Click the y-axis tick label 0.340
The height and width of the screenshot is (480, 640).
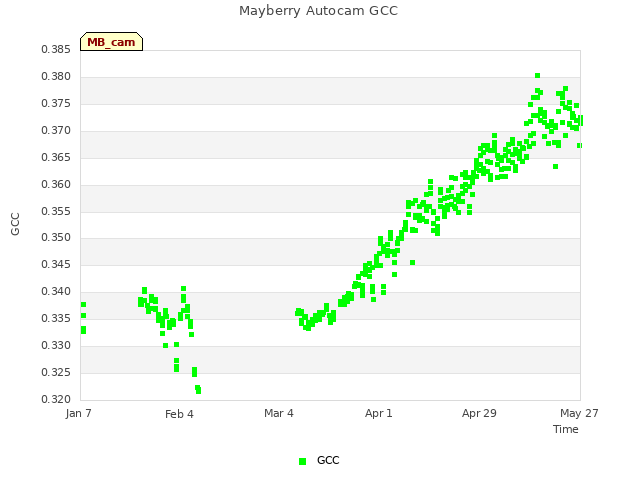(x=56, y=291)
